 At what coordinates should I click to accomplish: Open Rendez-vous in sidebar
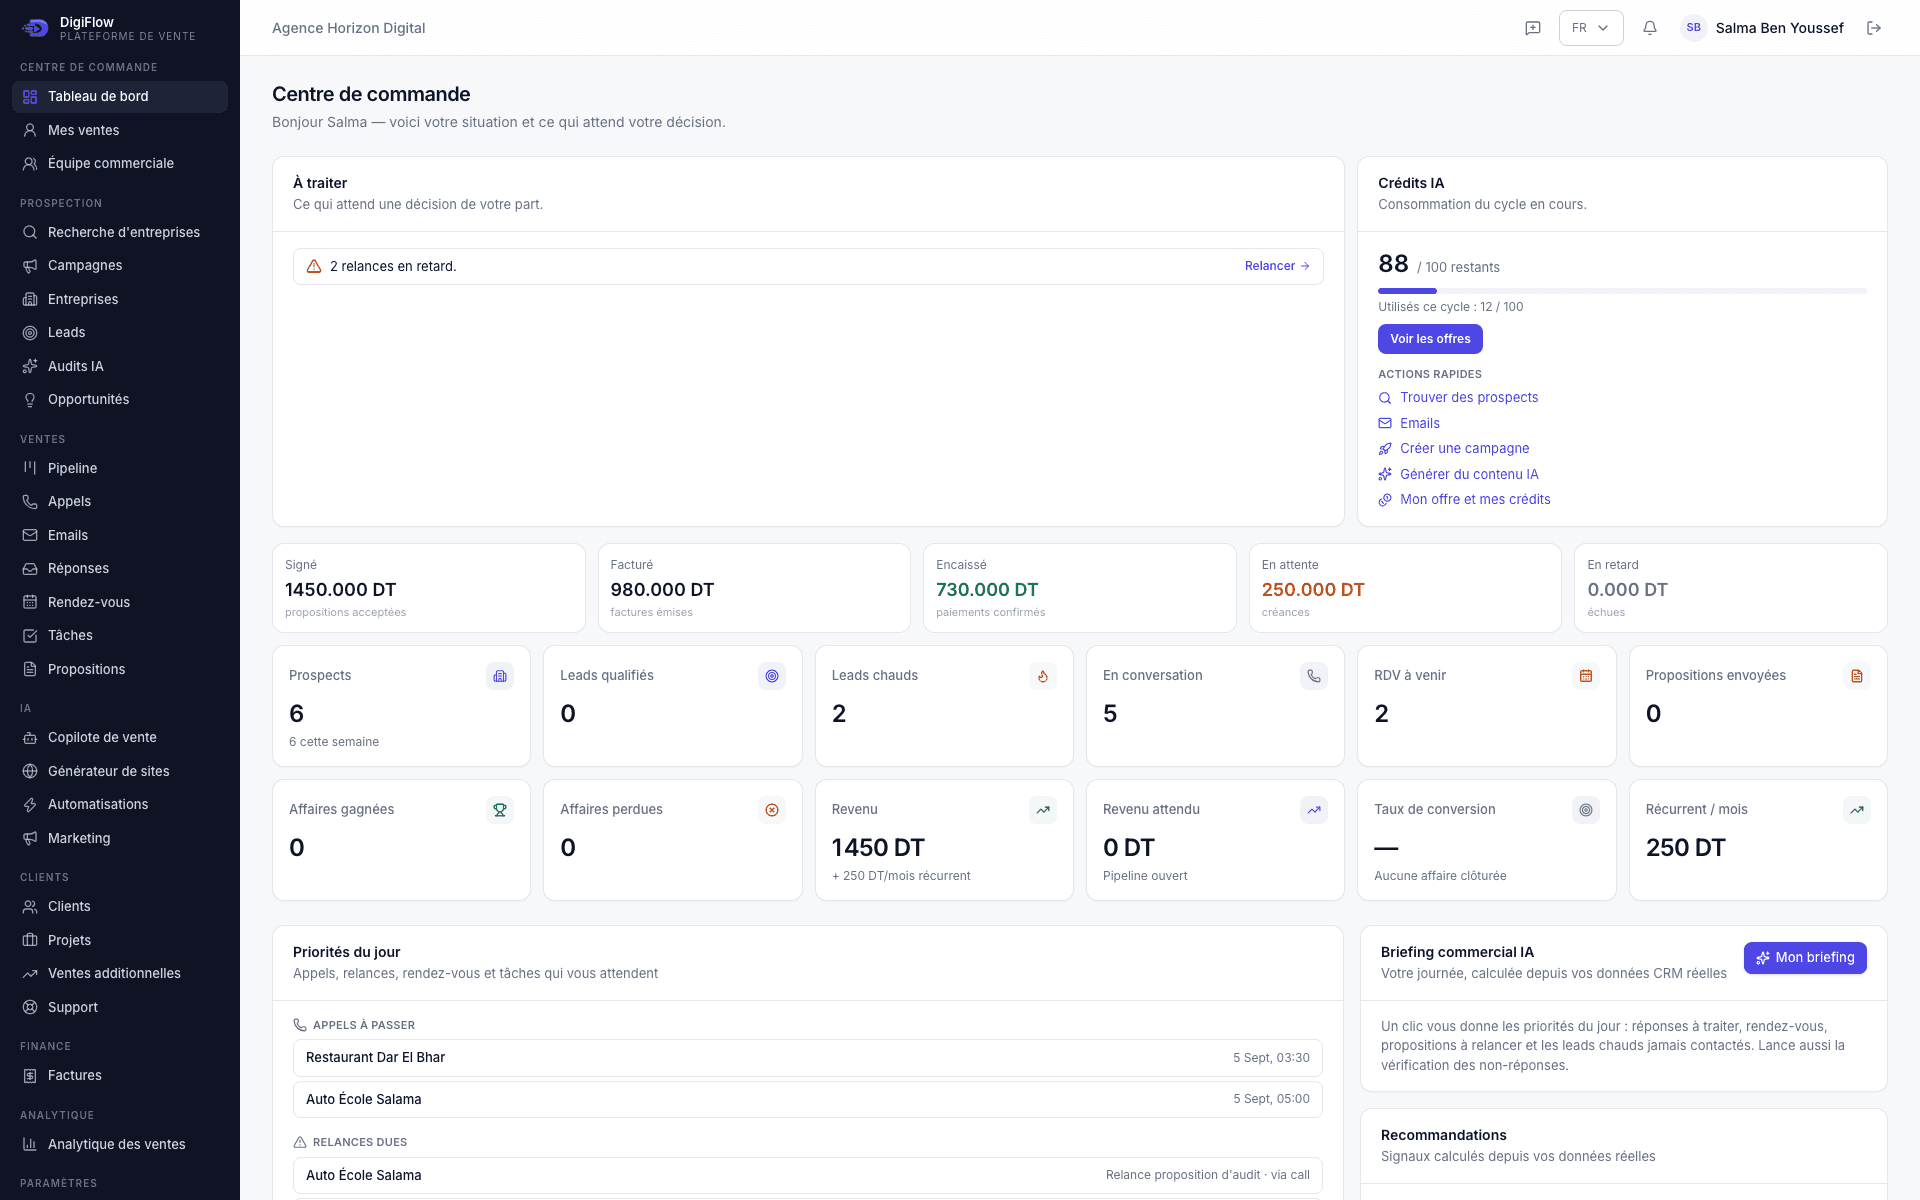(x=120, y=602)
